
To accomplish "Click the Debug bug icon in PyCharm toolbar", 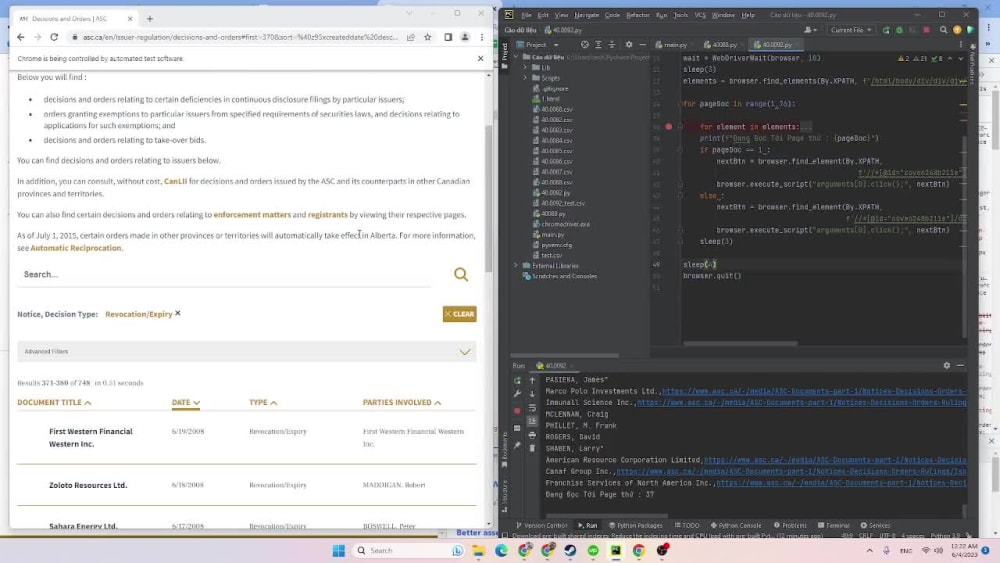I will point(899,30).
